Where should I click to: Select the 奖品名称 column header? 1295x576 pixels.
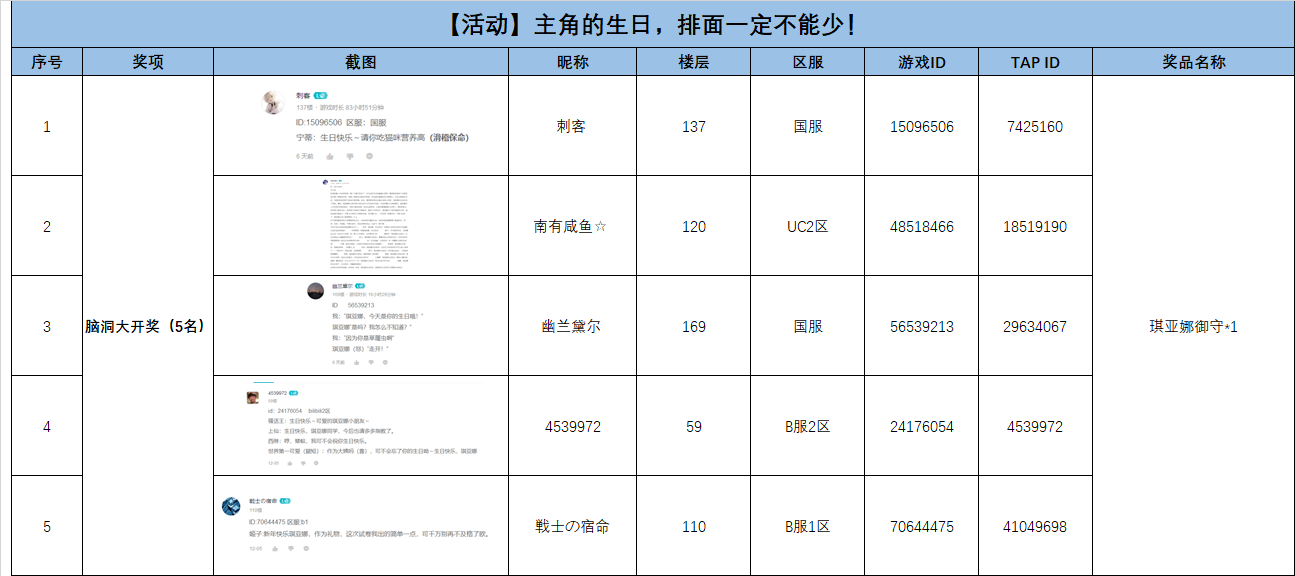coord(1193,62)
